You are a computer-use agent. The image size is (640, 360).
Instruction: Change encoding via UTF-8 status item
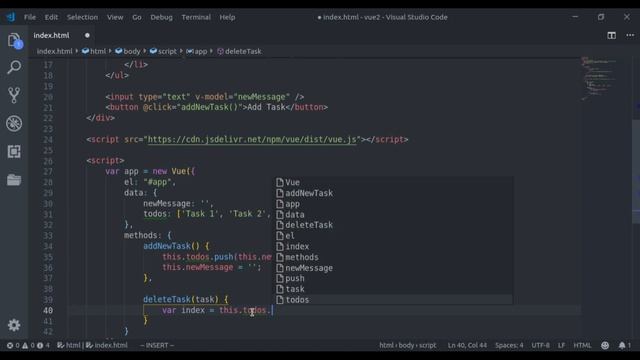[540, 345]
